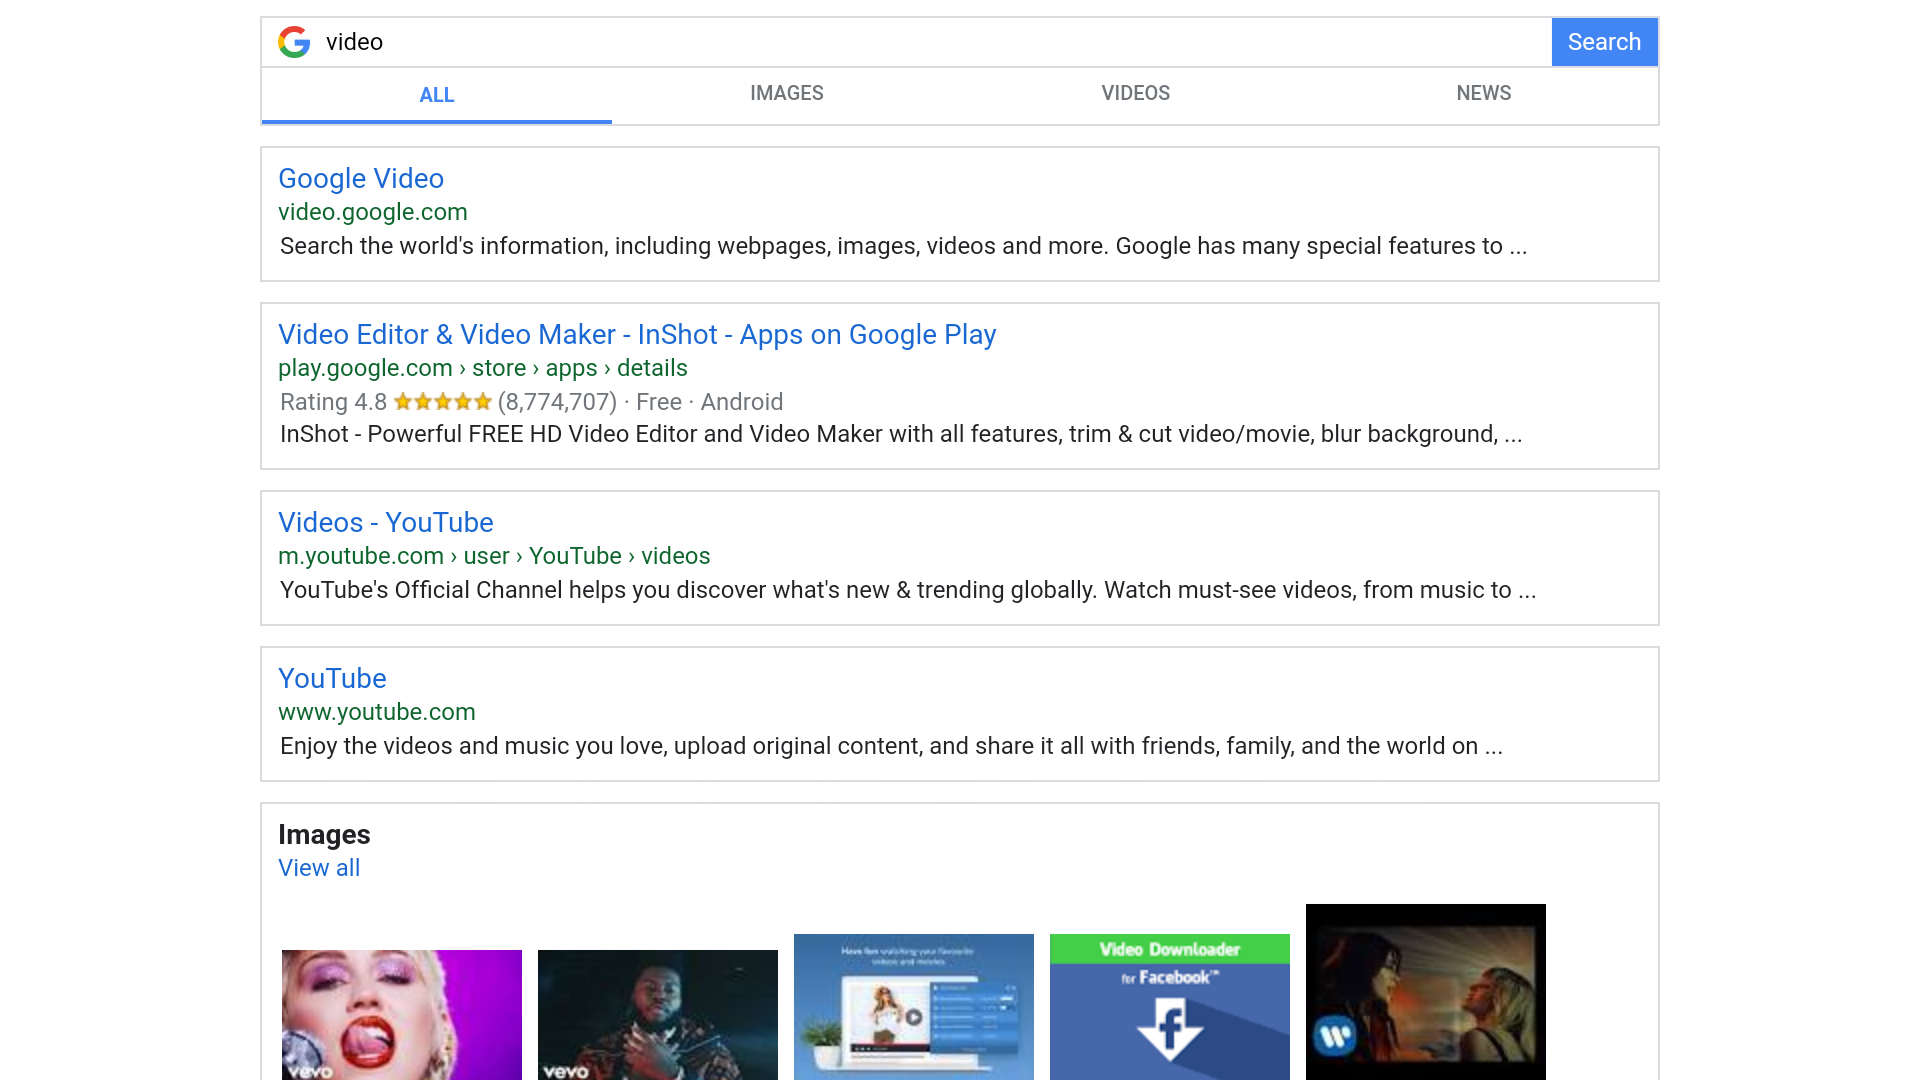Open the pink-haired singer Vevo thumbnail
Viewport: 1920px width, 1080px height.
tap(401, 1014)
